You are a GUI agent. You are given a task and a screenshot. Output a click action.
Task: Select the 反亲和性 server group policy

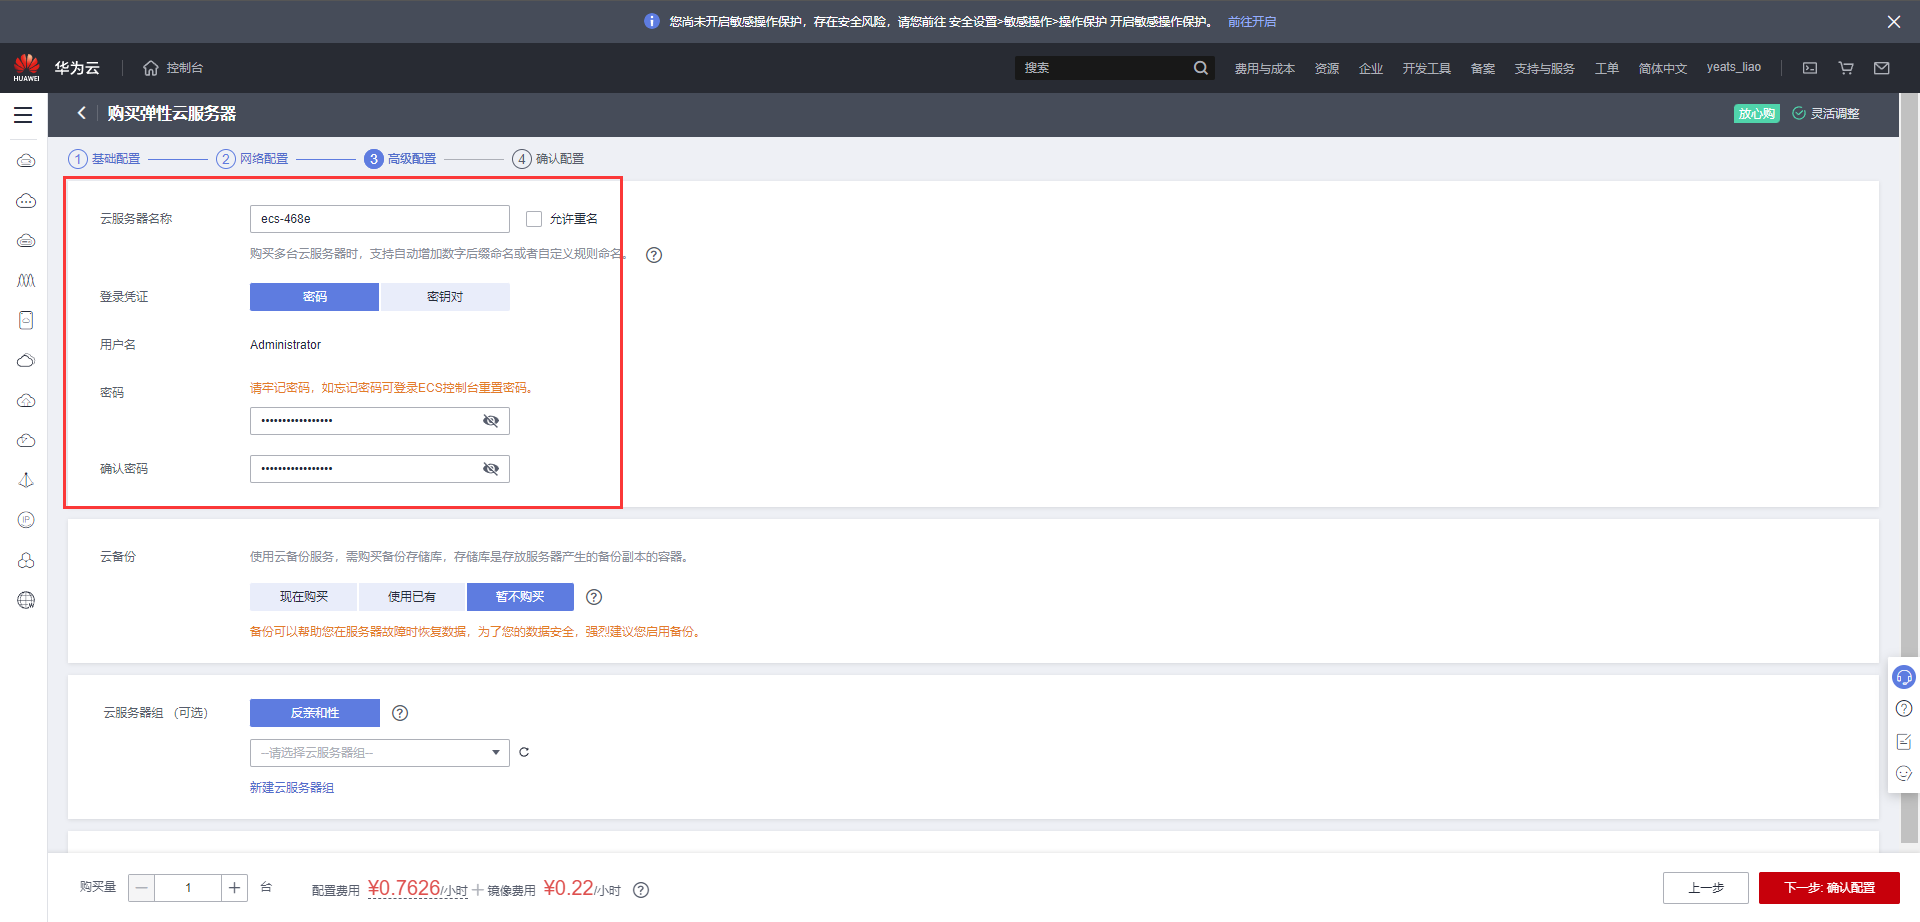pyautogui.click(x=315, y=713)
